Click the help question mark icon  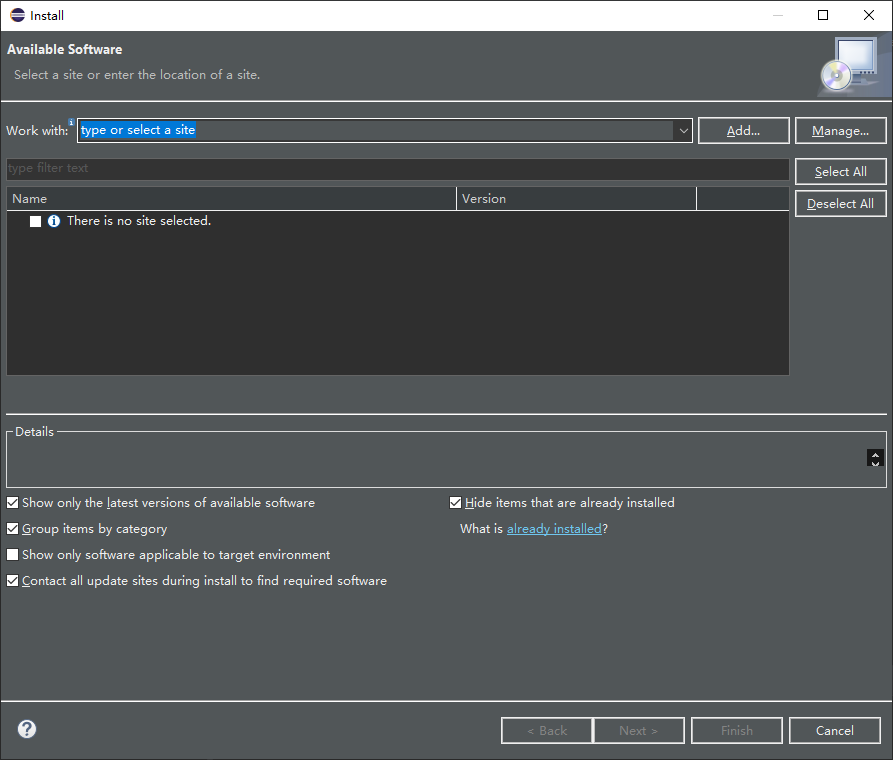(26, 729)
